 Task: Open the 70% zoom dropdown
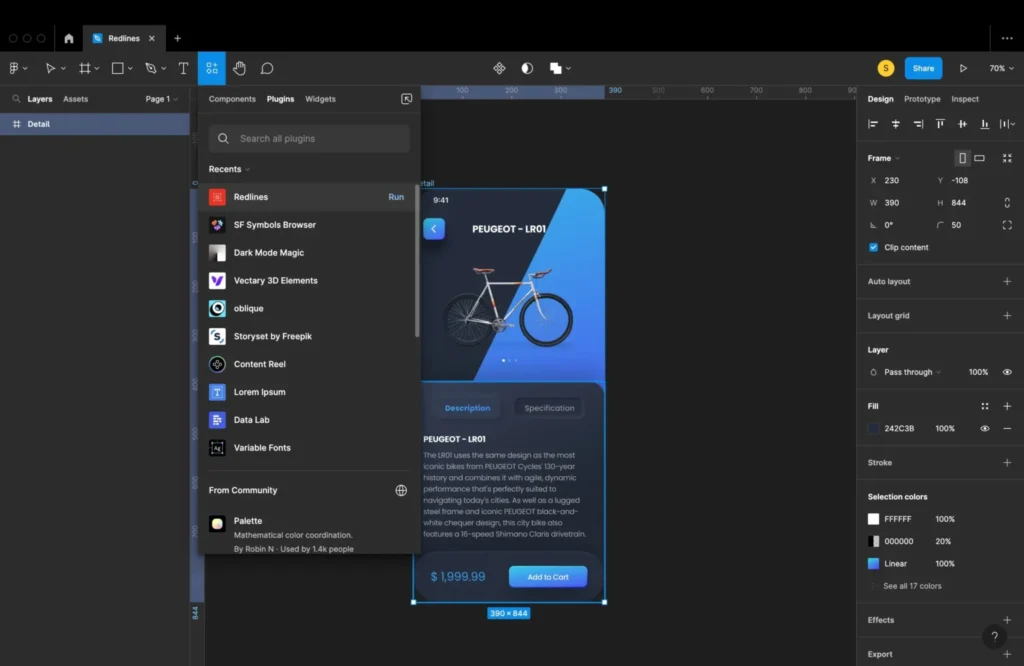tap(1001, 68)
